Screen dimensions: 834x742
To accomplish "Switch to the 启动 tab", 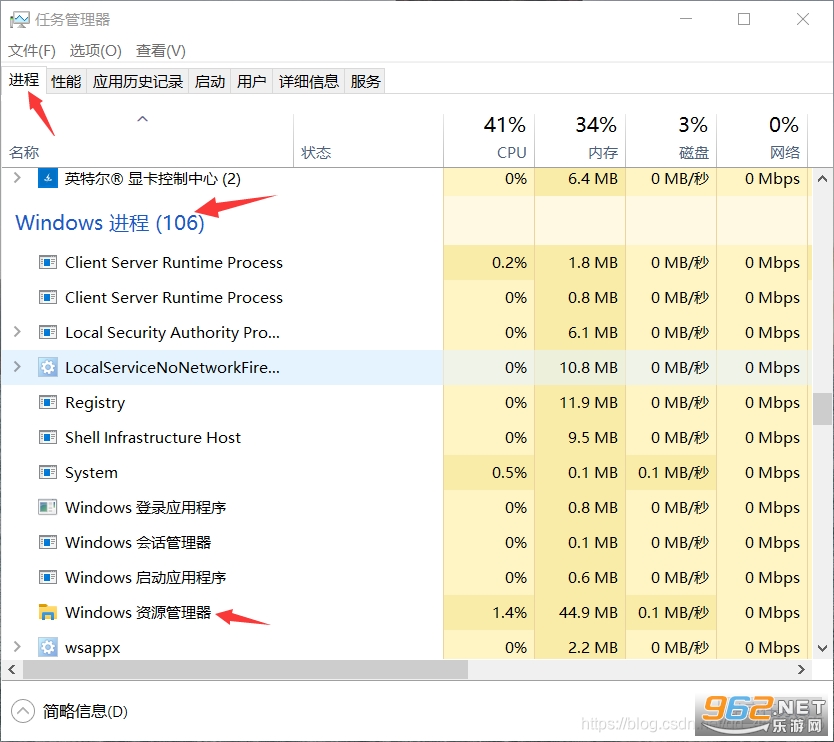I will [x=210, y=81].
